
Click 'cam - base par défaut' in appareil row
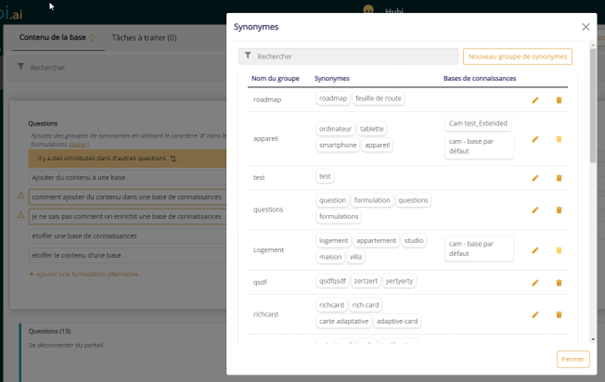click(x=479, y=146)
